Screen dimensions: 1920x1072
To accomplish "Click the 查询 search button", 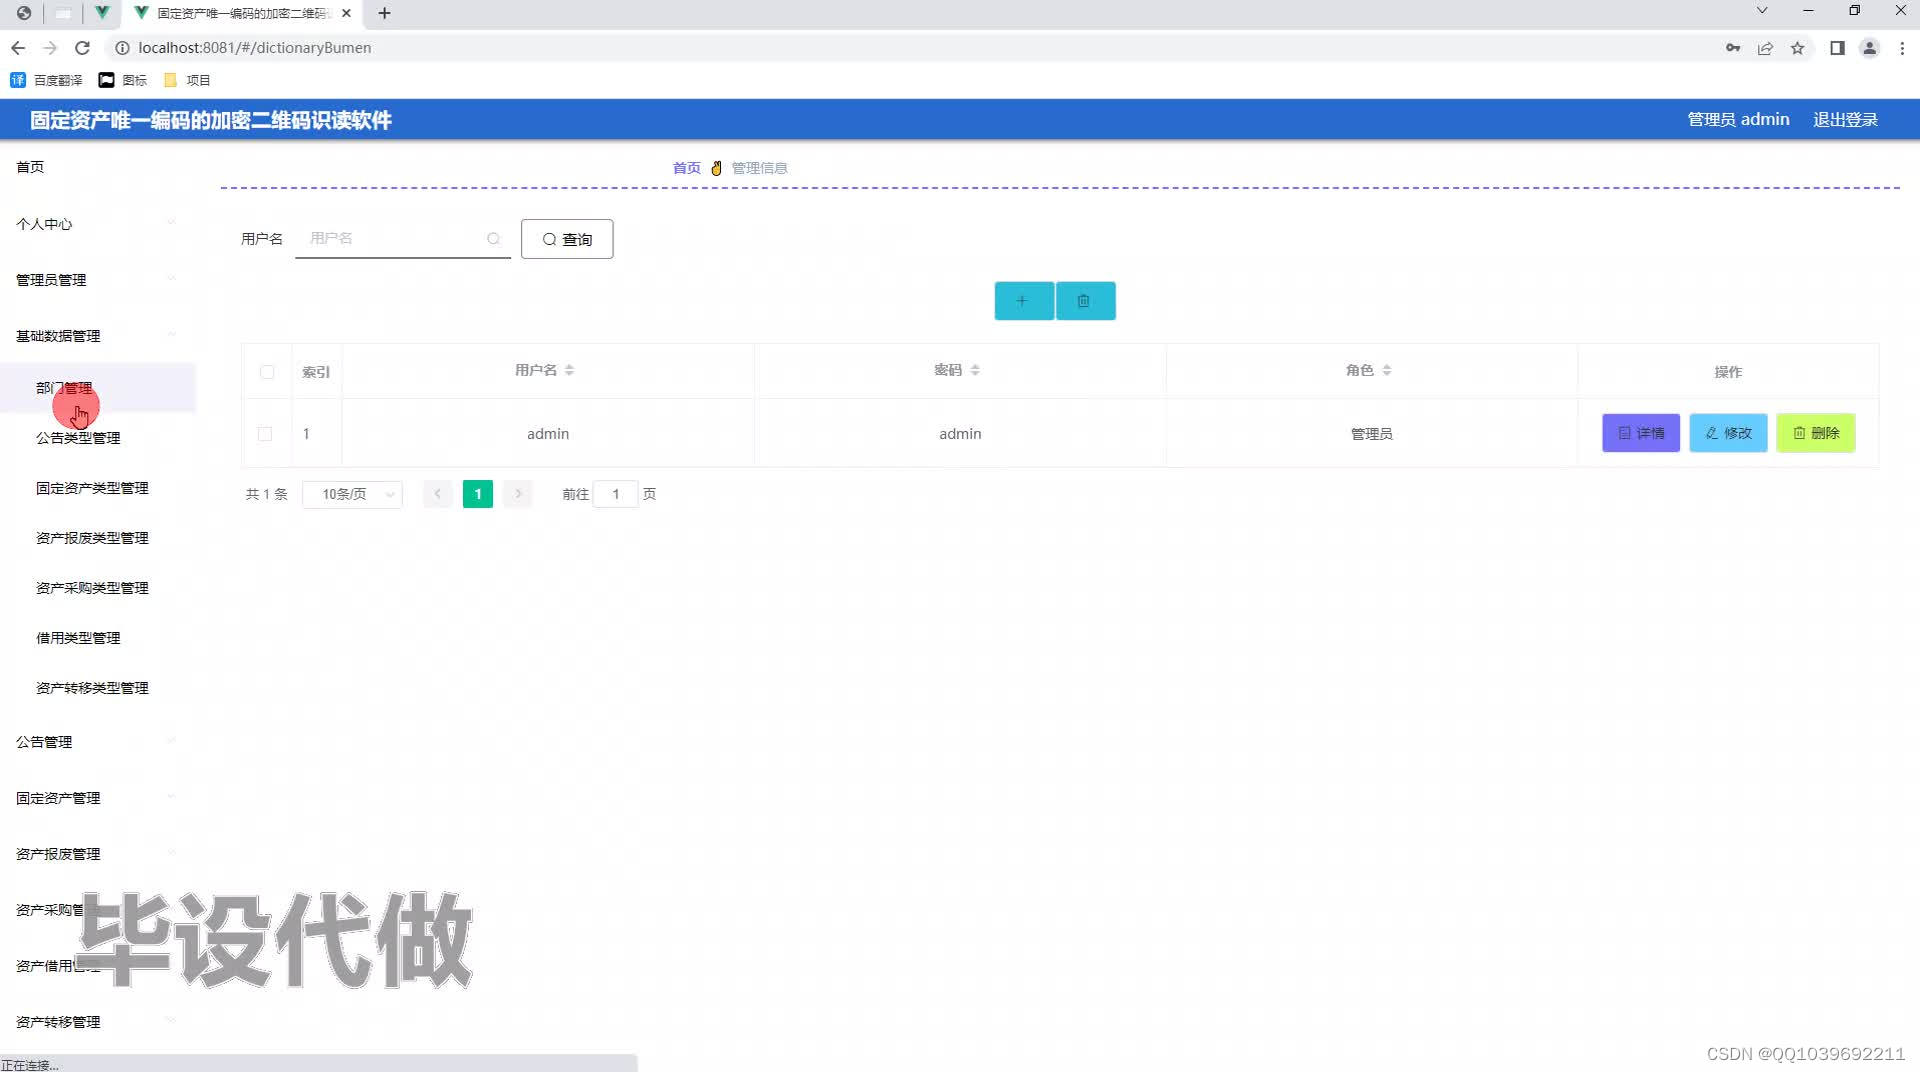I will (x=567, y=239).
